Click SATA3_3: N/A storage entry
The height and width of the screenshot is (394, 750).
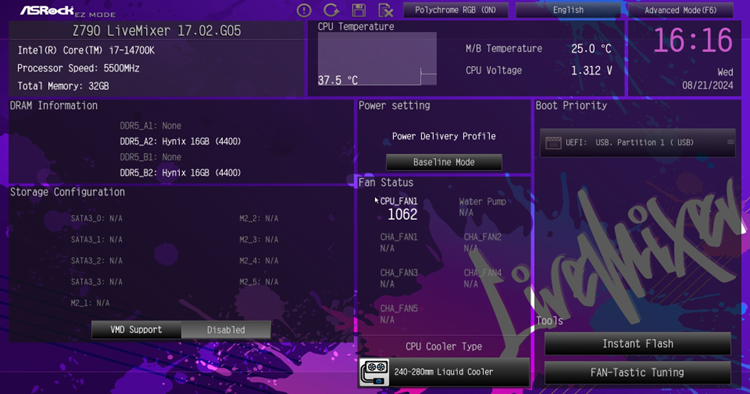97,282
